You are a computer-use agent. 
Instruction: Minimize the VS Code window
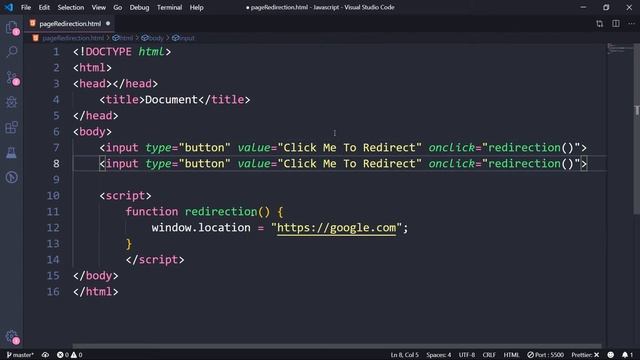click(x=583, y=7)
